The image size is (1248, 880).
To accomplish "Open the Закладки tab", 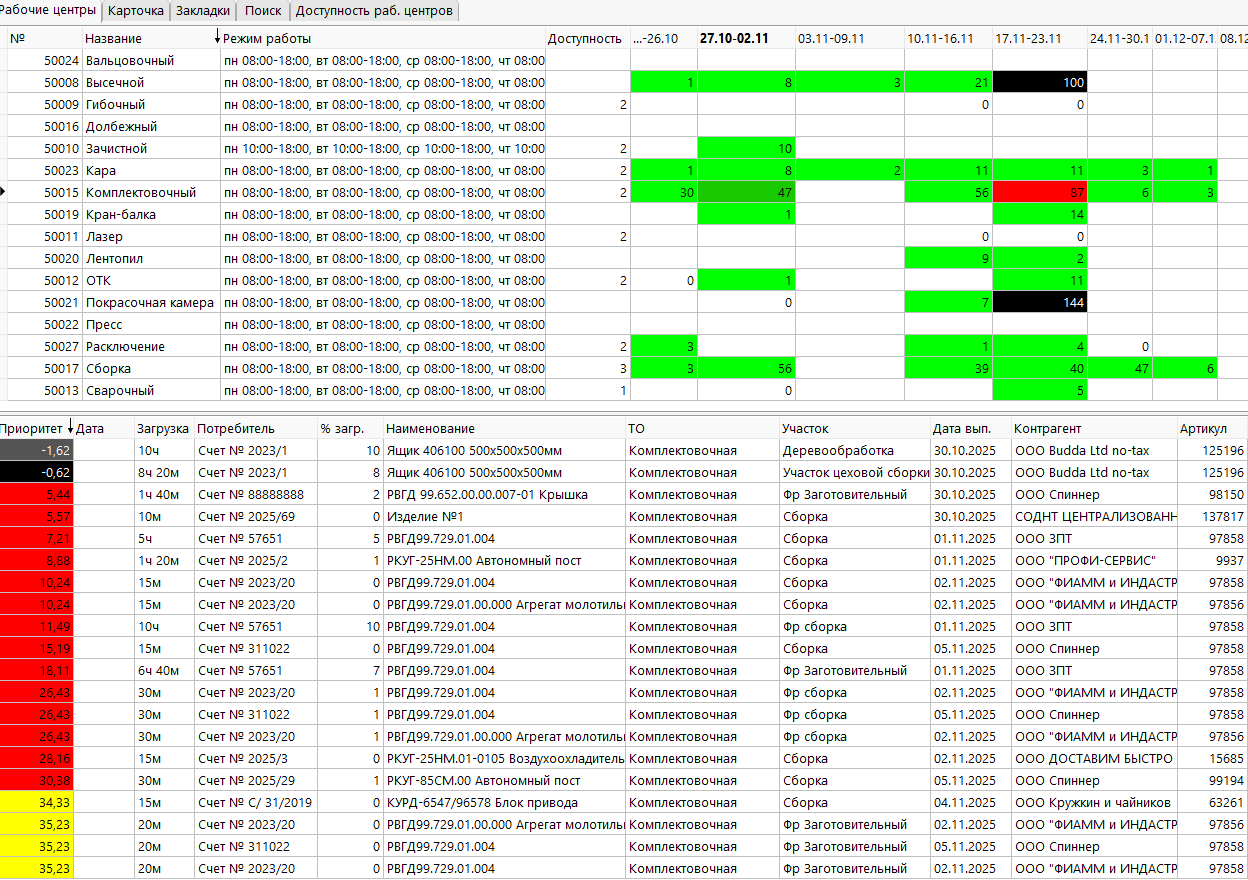I will [202, 11].
